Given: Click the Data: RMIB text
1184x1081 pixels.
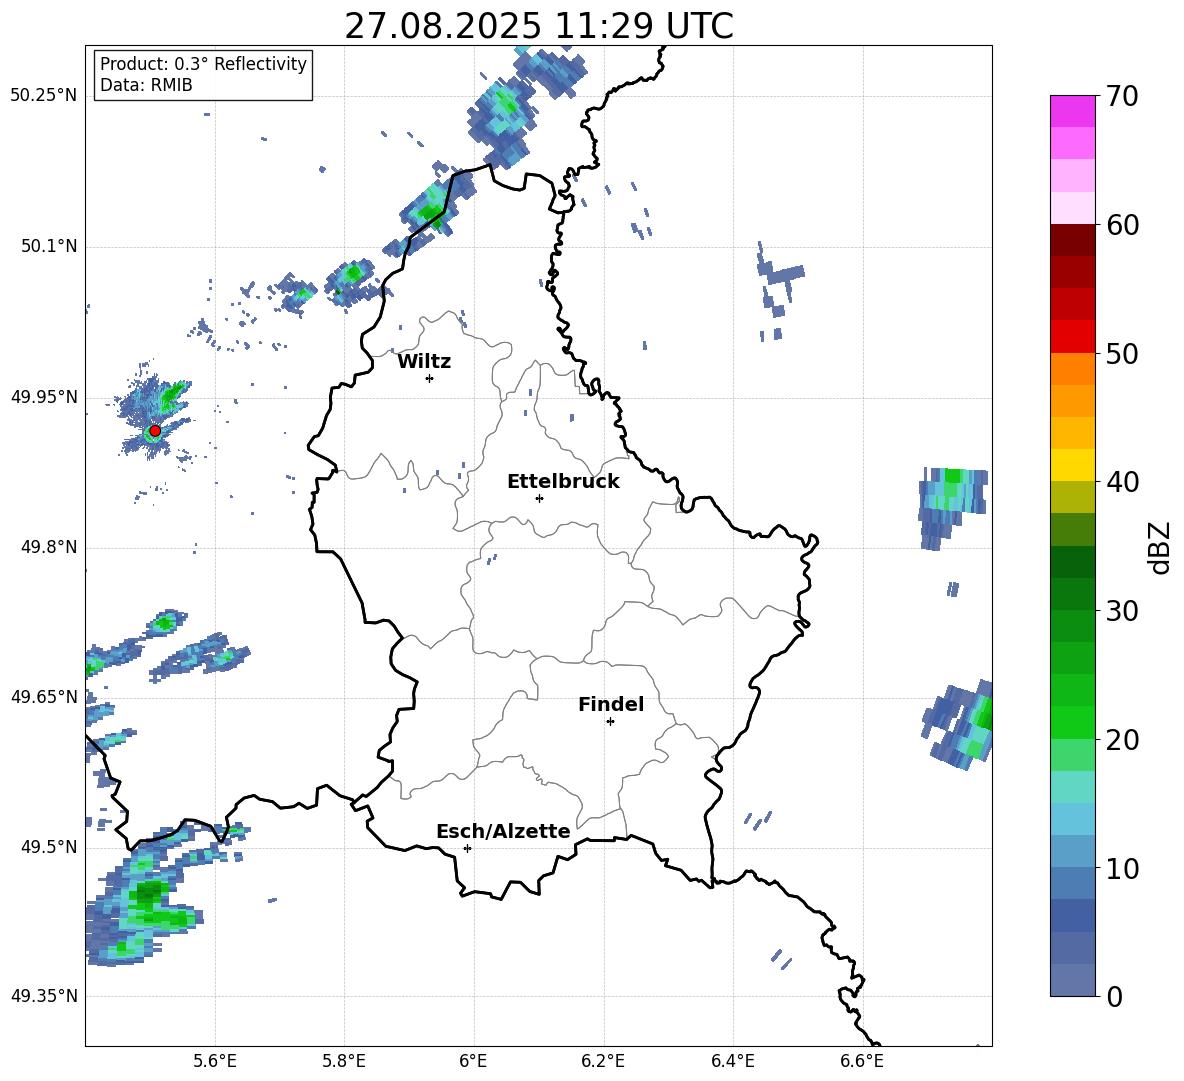Looking at the screenshot, I should (x=146, y=85).
